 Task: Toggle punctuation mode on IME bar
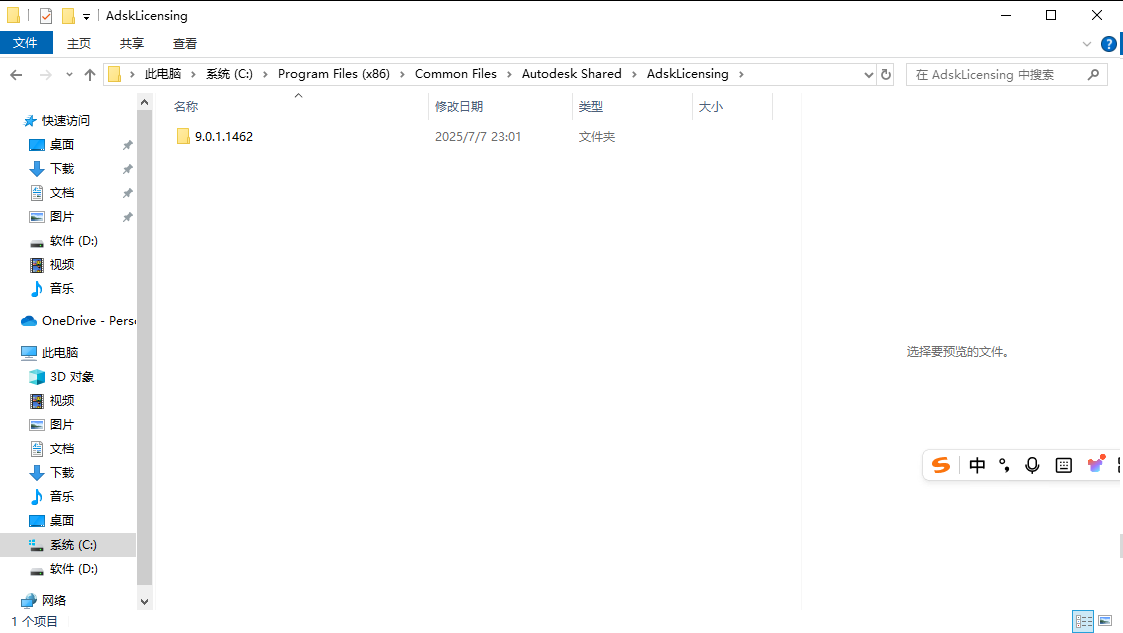tap(1004, 465)
